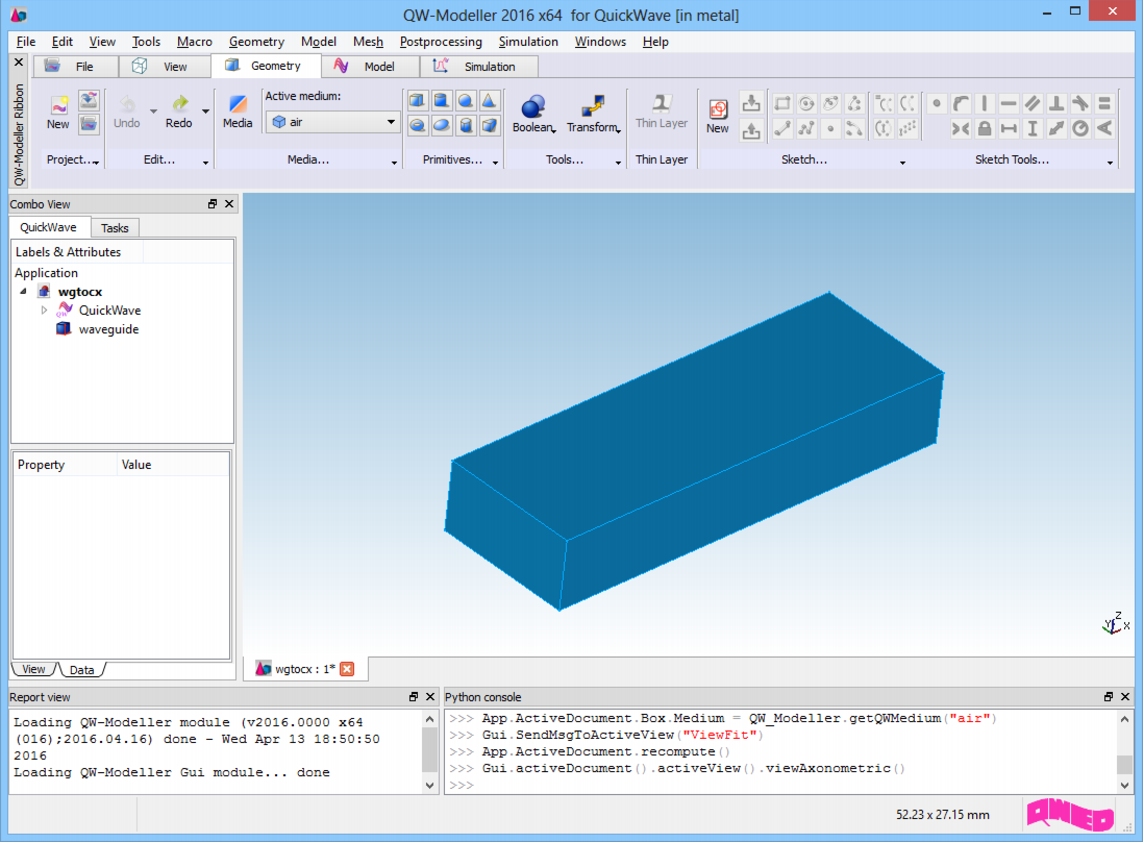
Task: Click the ellipse sketch tool icon
Action: point(830,104)
